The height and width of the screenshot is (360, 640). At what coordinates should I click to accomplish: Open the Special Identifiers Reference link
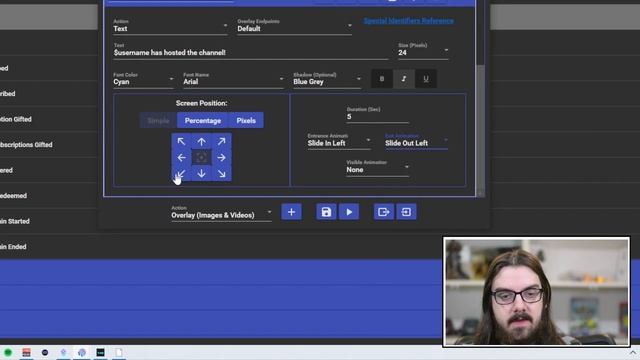coord(409,21)
